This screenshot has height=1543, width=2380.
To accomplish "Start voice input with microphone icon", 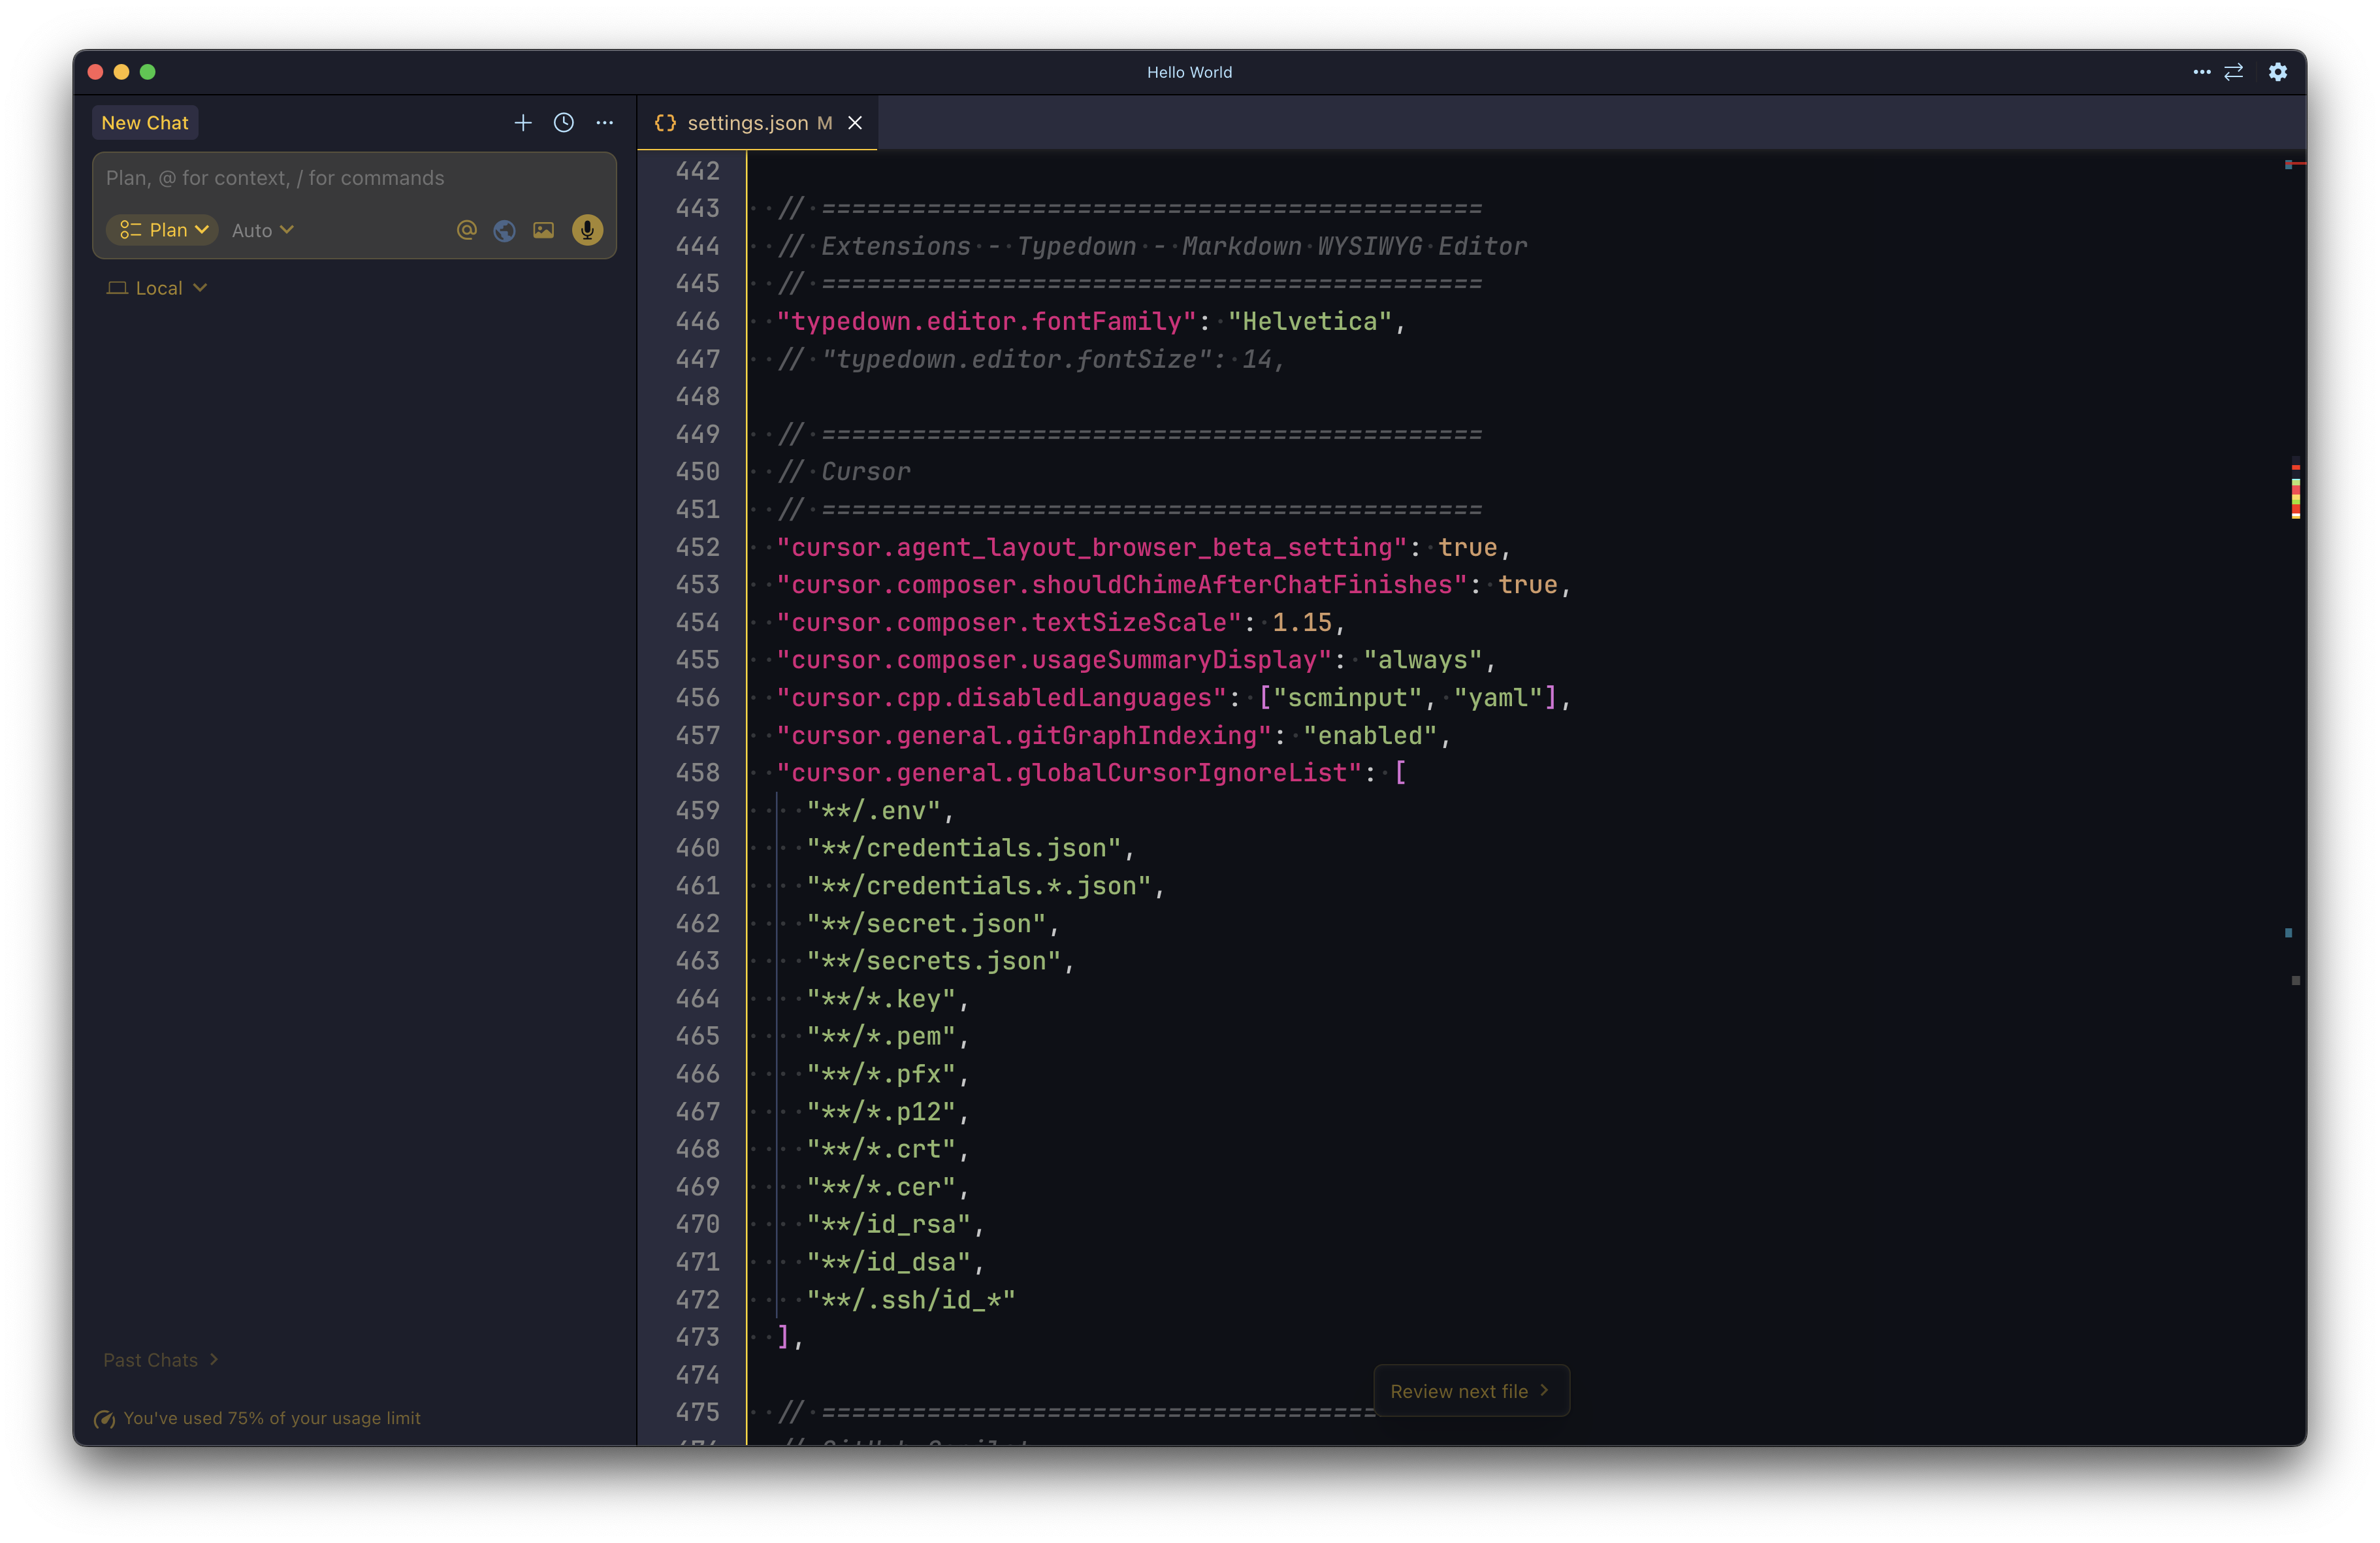I will [587, 231].
